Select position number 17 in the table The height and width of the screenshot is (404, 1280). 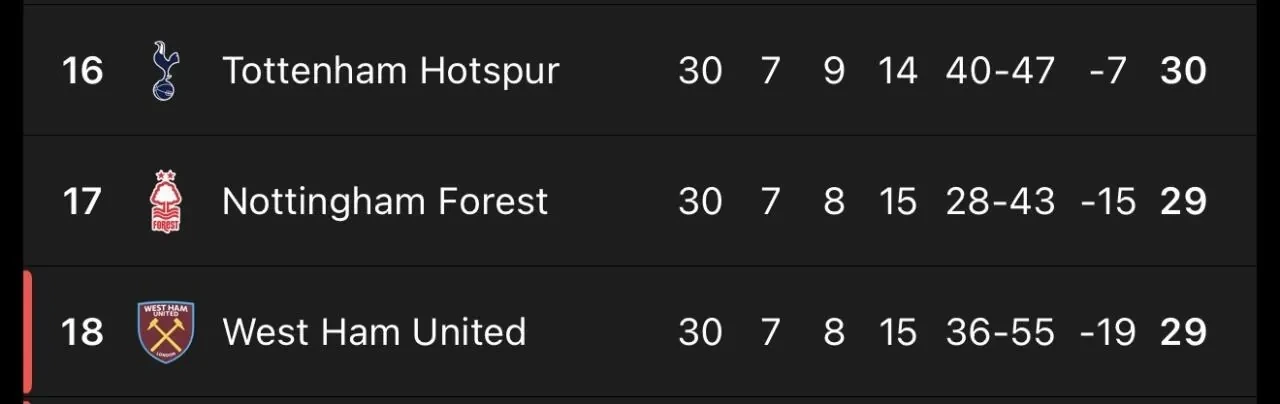pyautogui.click(x=82, y=202)
